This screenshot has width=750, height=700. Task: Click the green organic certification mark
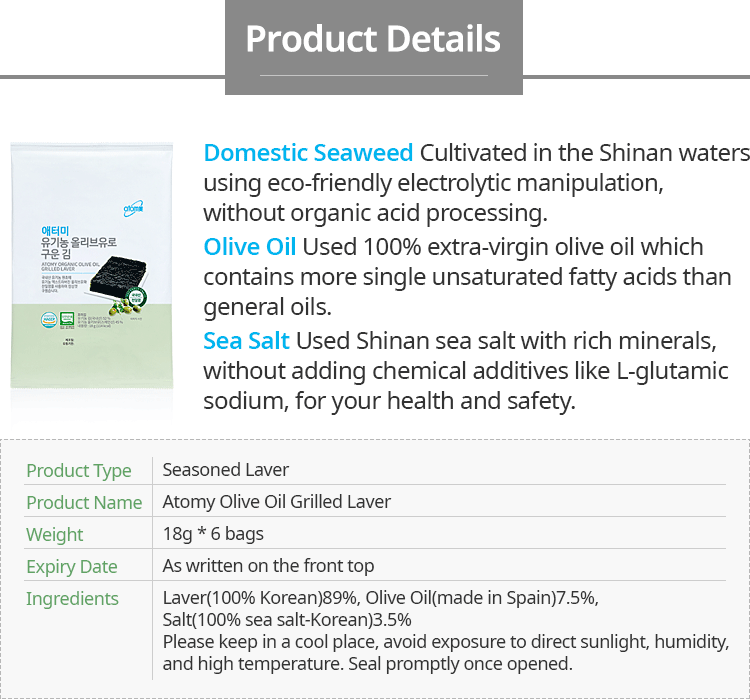(67, 319)
